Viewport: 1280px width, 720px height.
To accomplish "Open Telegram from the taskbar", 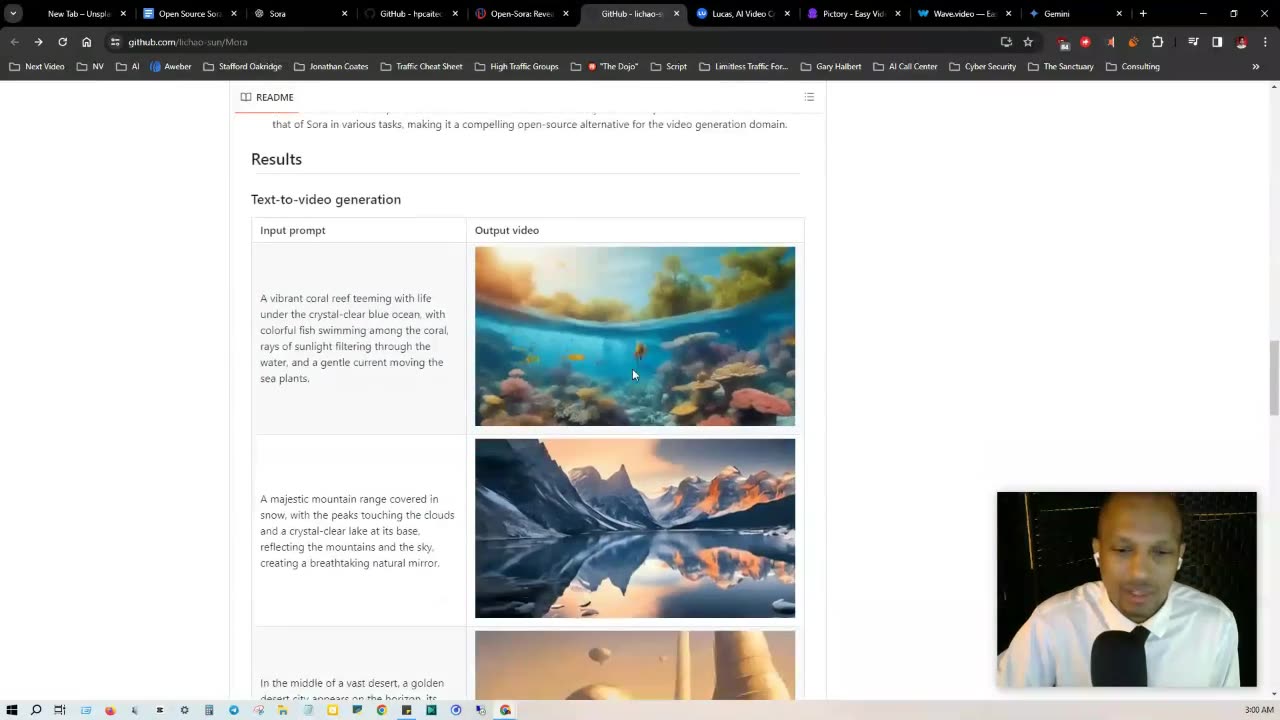I will 234,710.
